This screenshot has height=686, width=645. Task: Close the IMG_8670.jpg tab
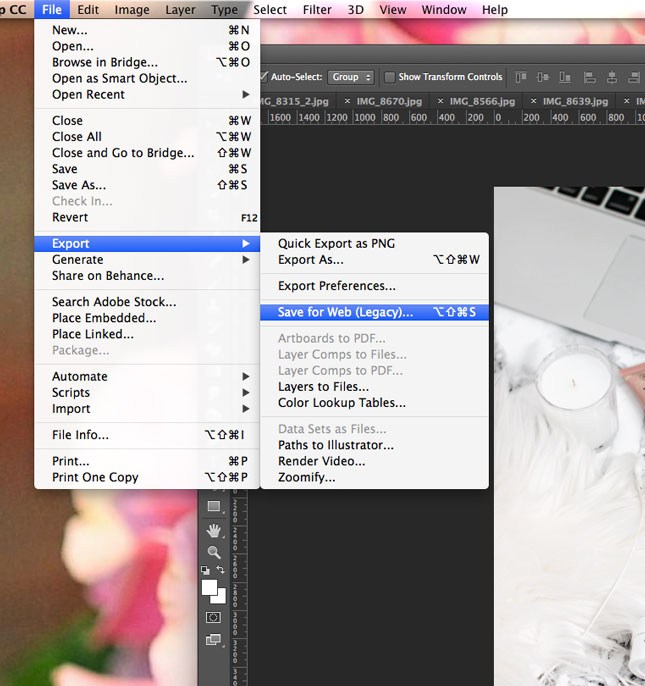347,101
